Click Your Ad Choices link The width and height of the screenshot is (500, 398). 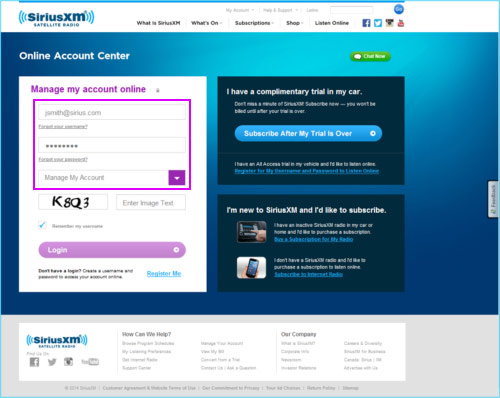pyautogui.click(x=283, y=388)
